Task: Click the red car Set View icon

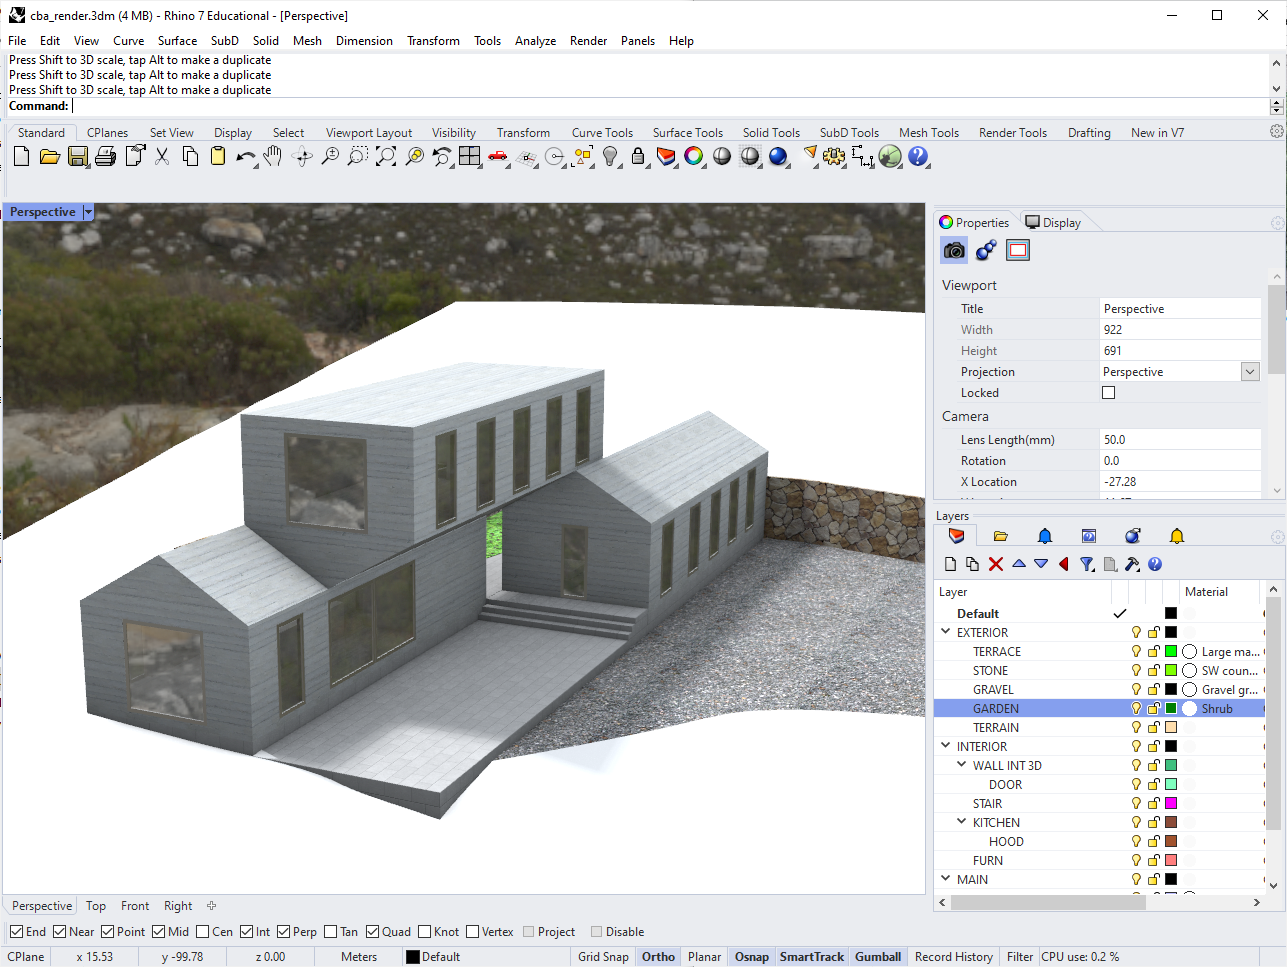Action: tap(497, 157)
